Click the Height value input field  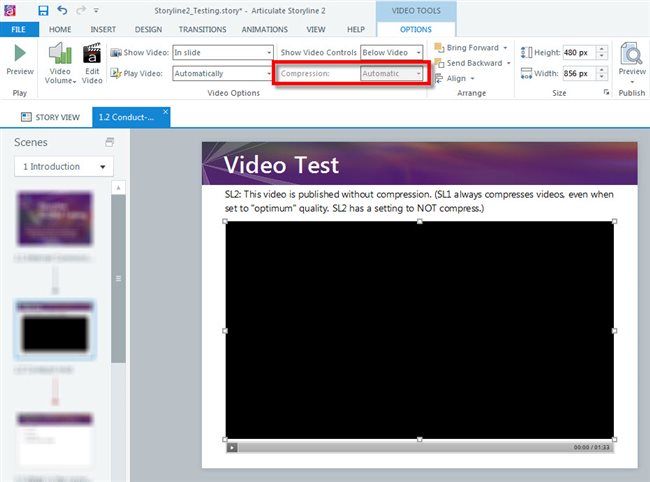click(579, 52)
